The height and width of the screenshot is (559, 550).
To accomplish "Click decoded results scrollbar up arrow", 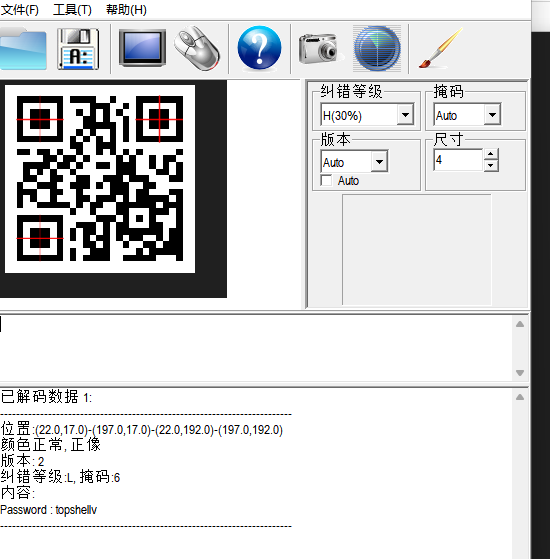I will [x=520, y=397].
